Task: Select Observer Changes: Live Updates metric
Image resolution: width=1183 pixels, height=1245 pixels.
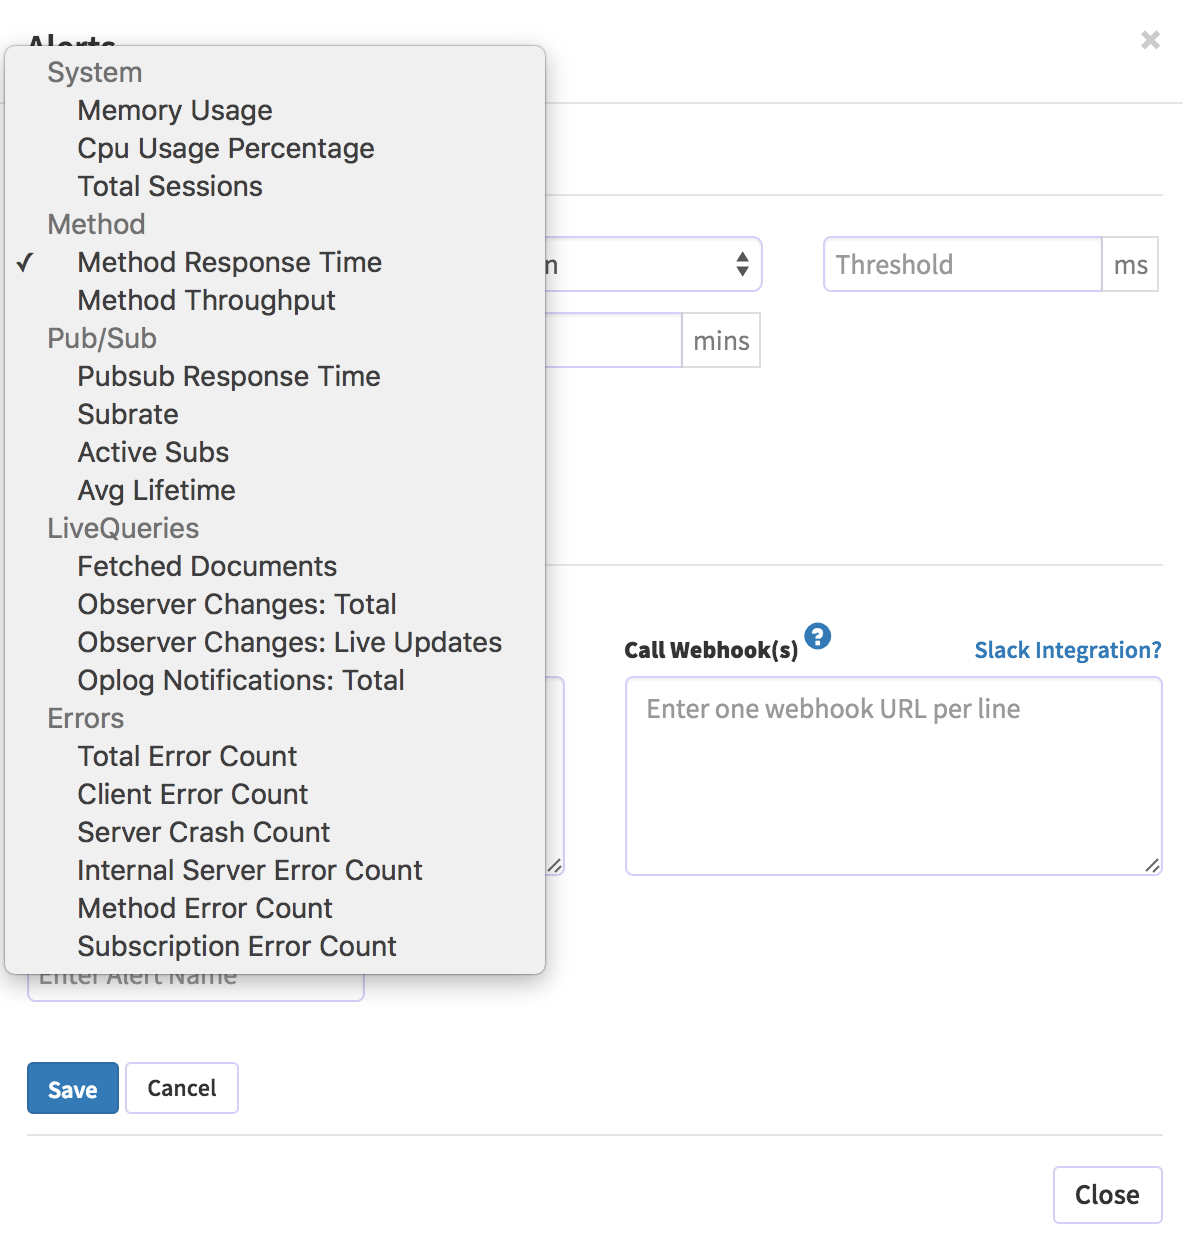Action: point(289,642)
